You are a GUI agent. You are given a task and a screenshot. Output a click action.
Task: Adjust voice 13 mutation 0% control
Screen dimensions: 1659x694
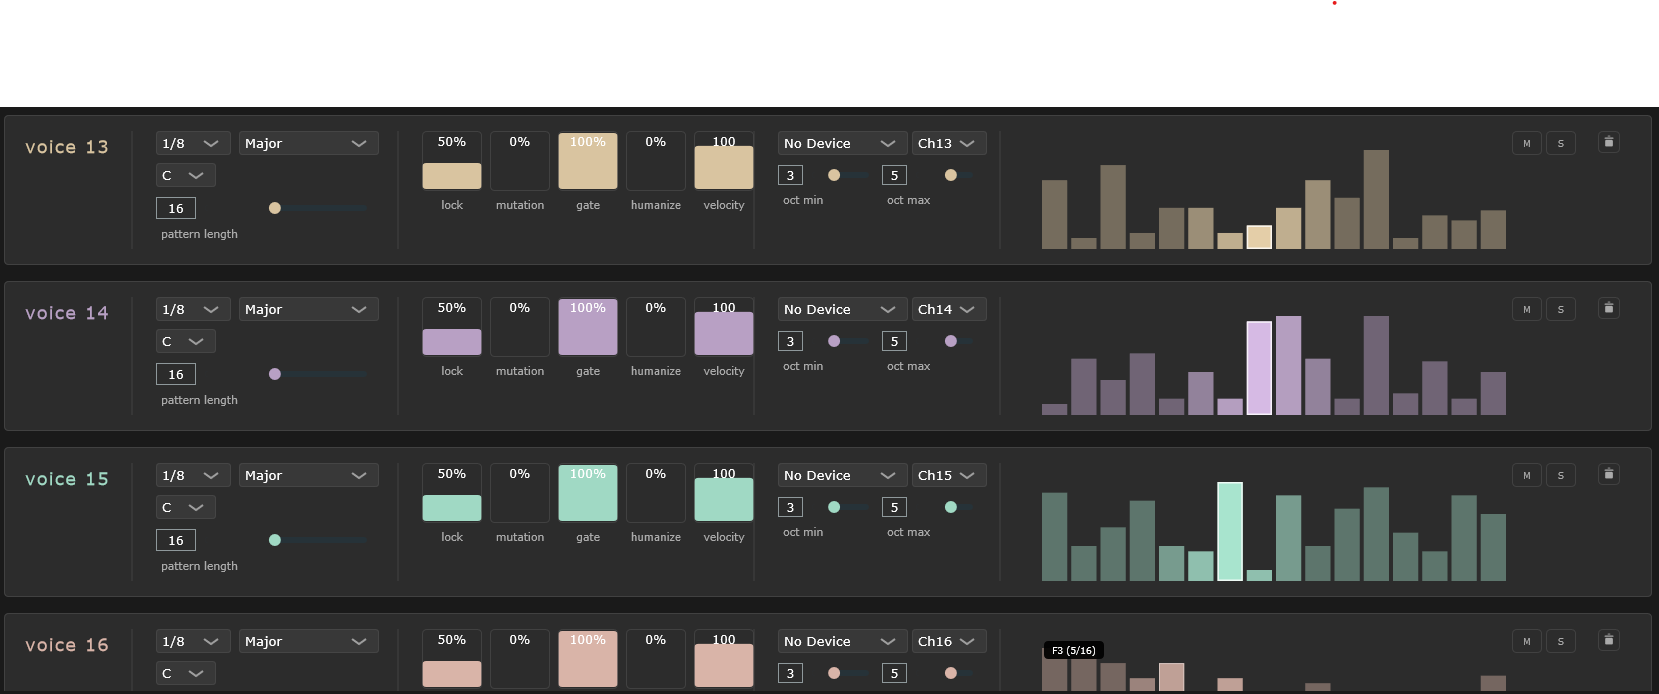(x=520, y=160)
